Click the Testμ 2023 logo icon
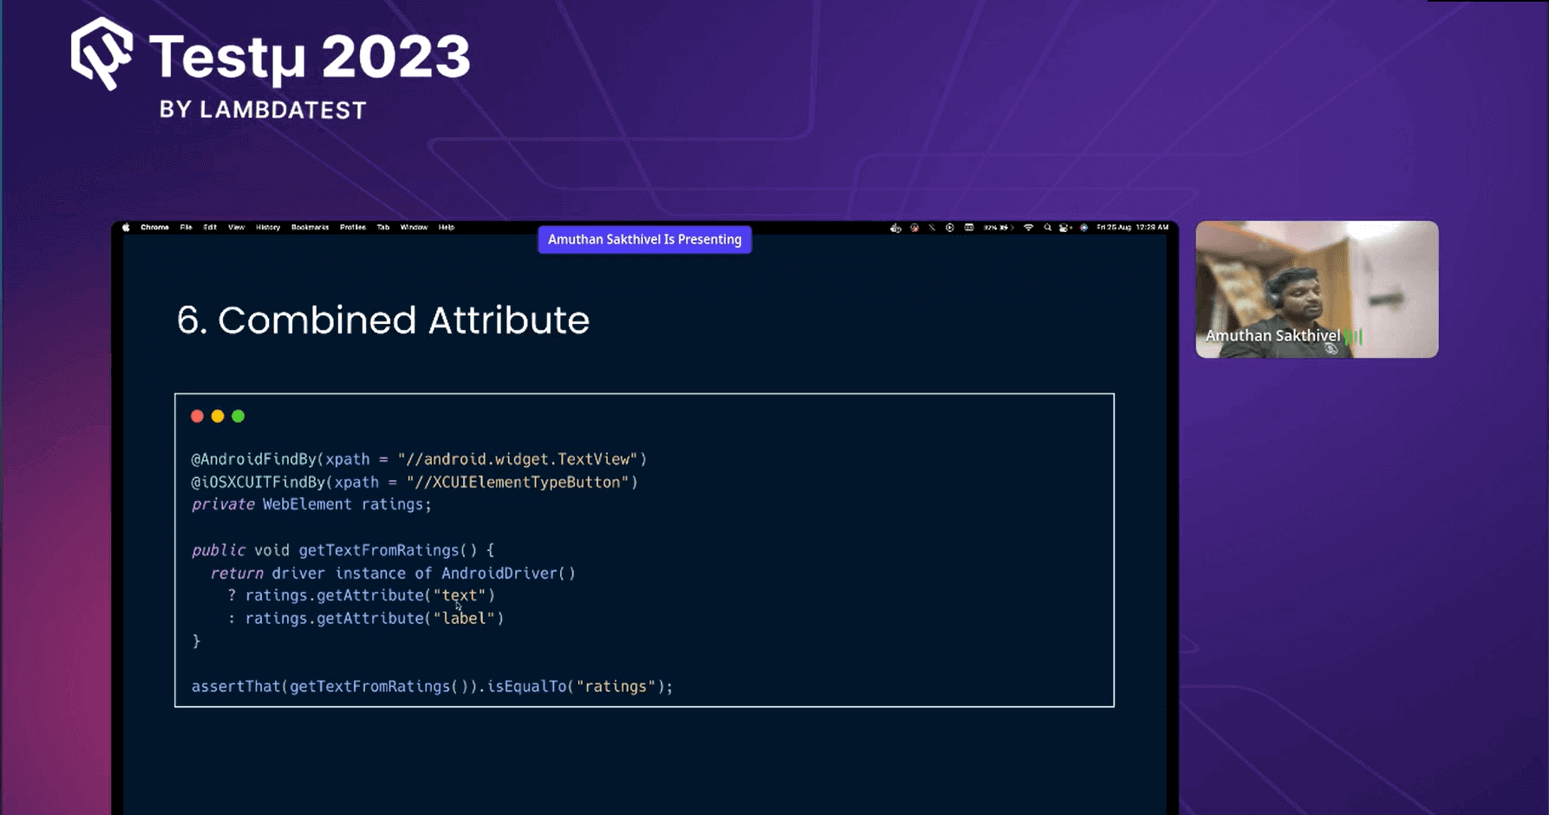 [102, 53]
